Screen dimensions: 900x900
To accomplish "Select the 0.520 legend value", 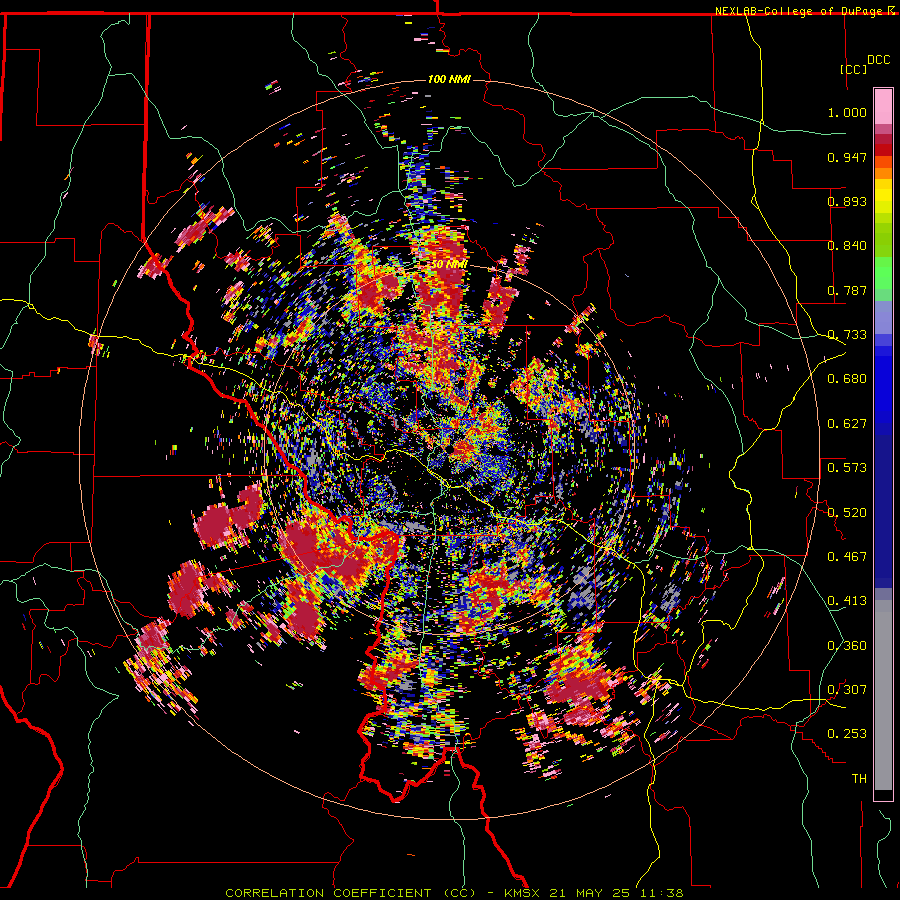I will pos(847,513).
